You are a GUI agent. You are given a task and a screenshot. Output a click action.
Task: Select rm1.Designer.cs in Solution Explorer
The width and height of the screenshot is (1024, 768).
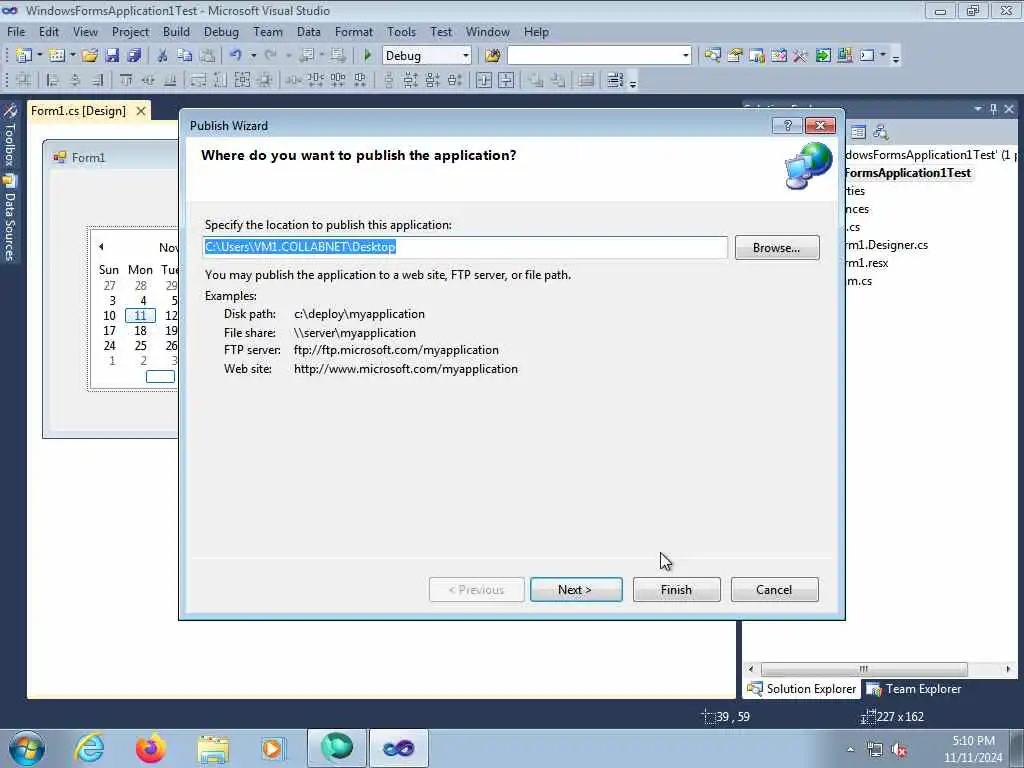[887, 245]
